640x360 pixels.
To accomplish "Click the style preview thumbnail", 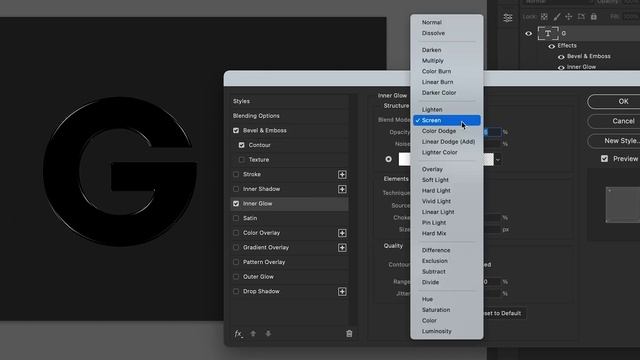I will (x=623, y=205).
